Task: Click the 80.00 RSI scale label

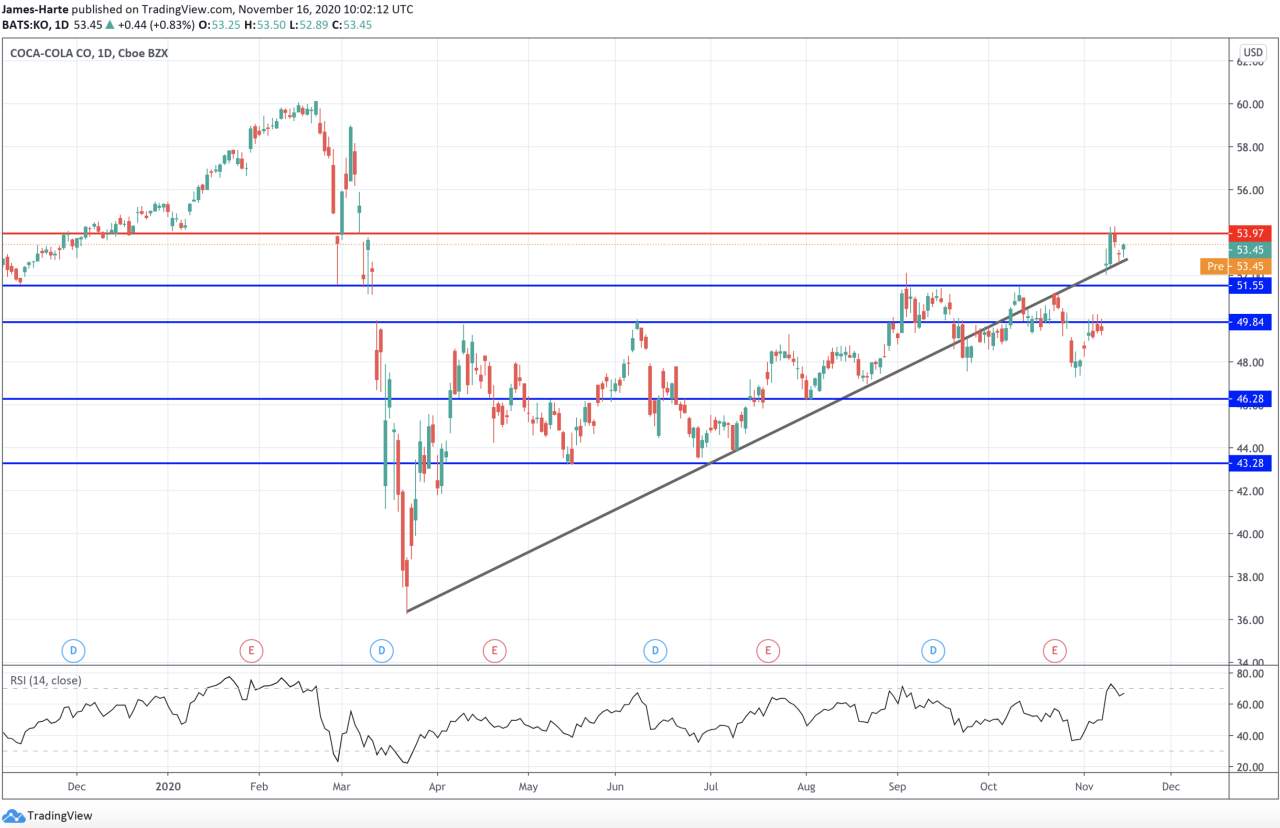Action: point(1250,674)
